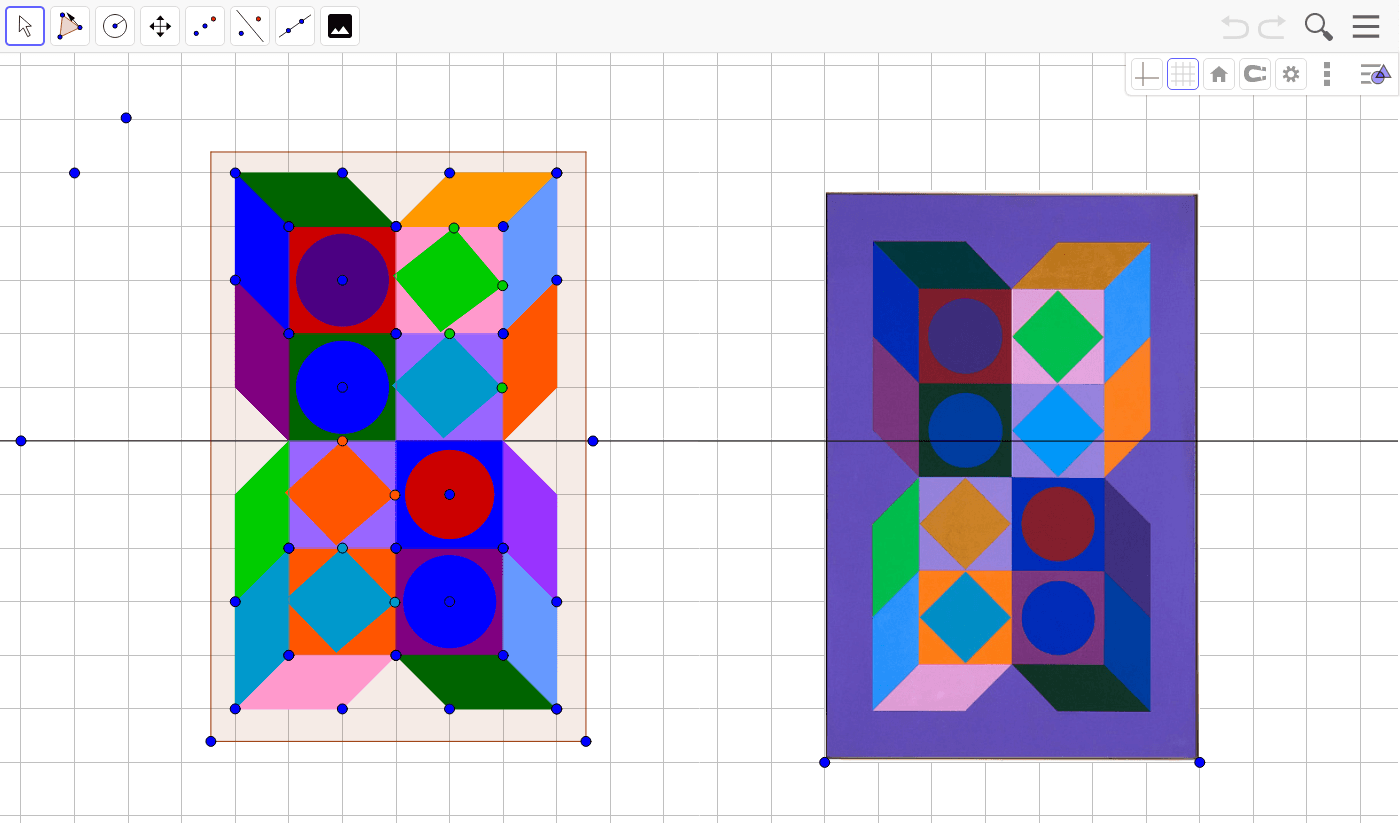Select orange-red parallelogram on construction right side
1400x825 pixels.
coord(530,360)
